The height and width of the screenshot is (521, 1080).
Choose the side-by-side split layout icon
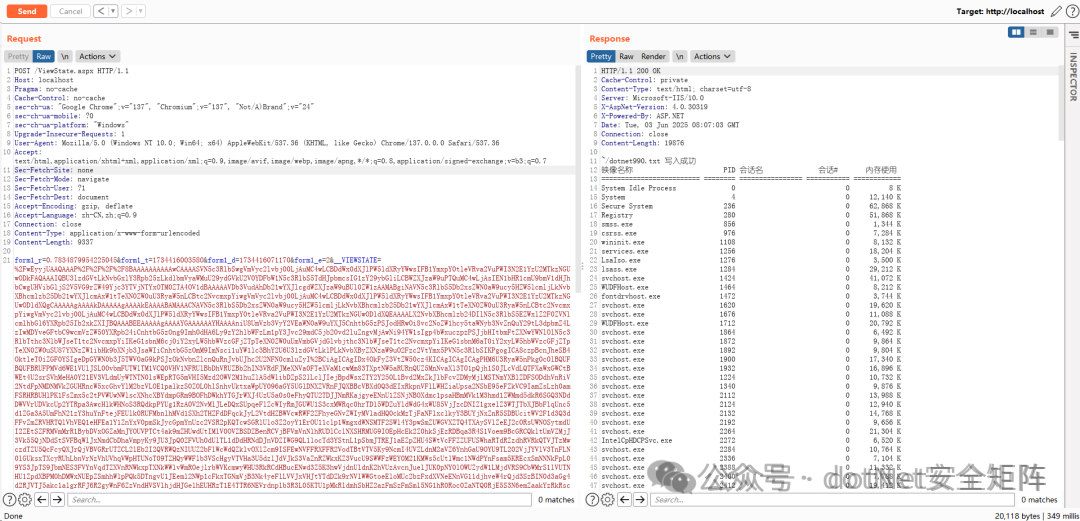point(1016,32)
